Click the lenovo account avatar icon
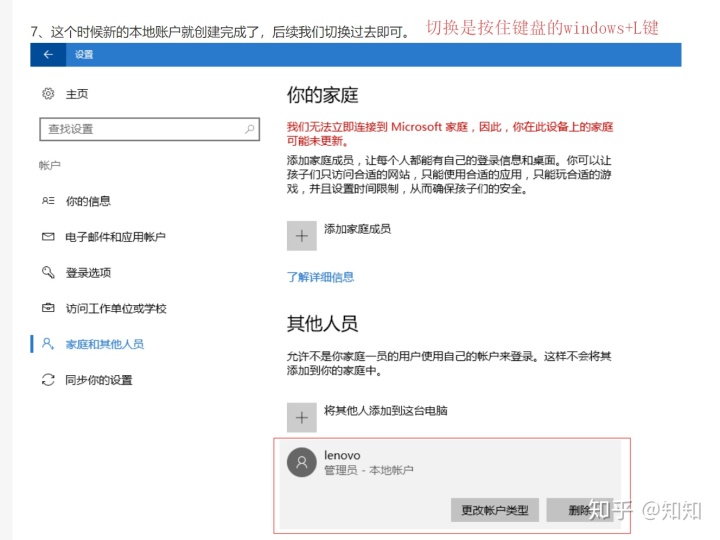 pyautogui.click(x=302, y=462)
